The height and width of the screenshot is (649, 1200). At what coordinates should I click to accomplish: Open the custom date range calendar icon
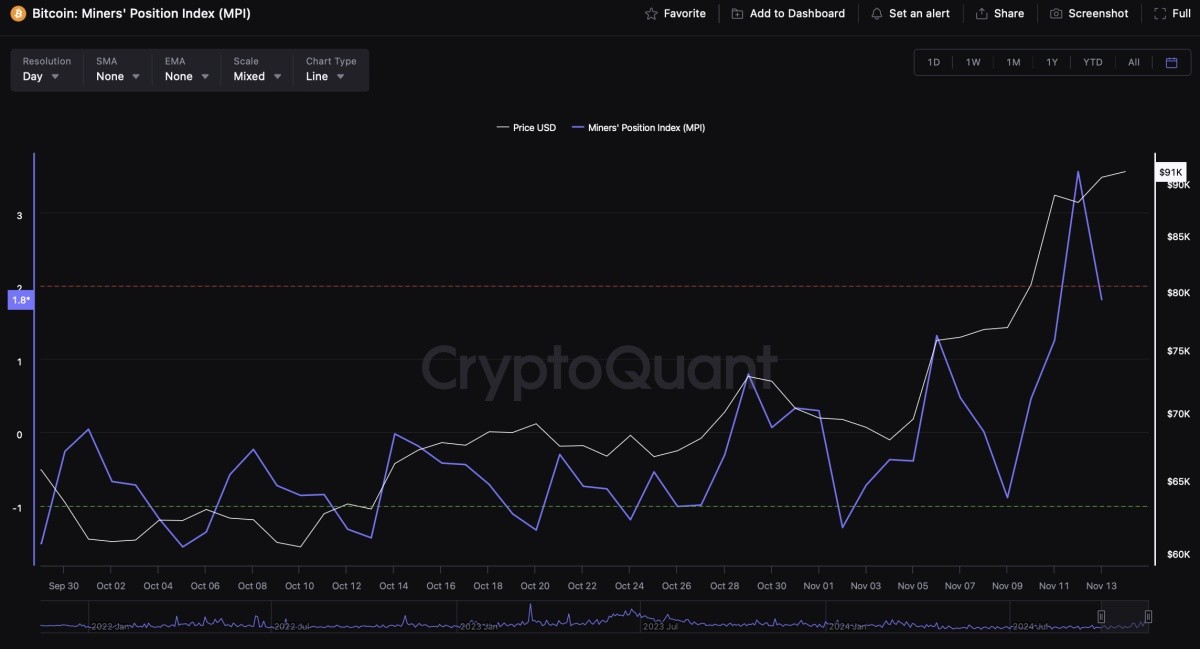(x=1173, y=61)
